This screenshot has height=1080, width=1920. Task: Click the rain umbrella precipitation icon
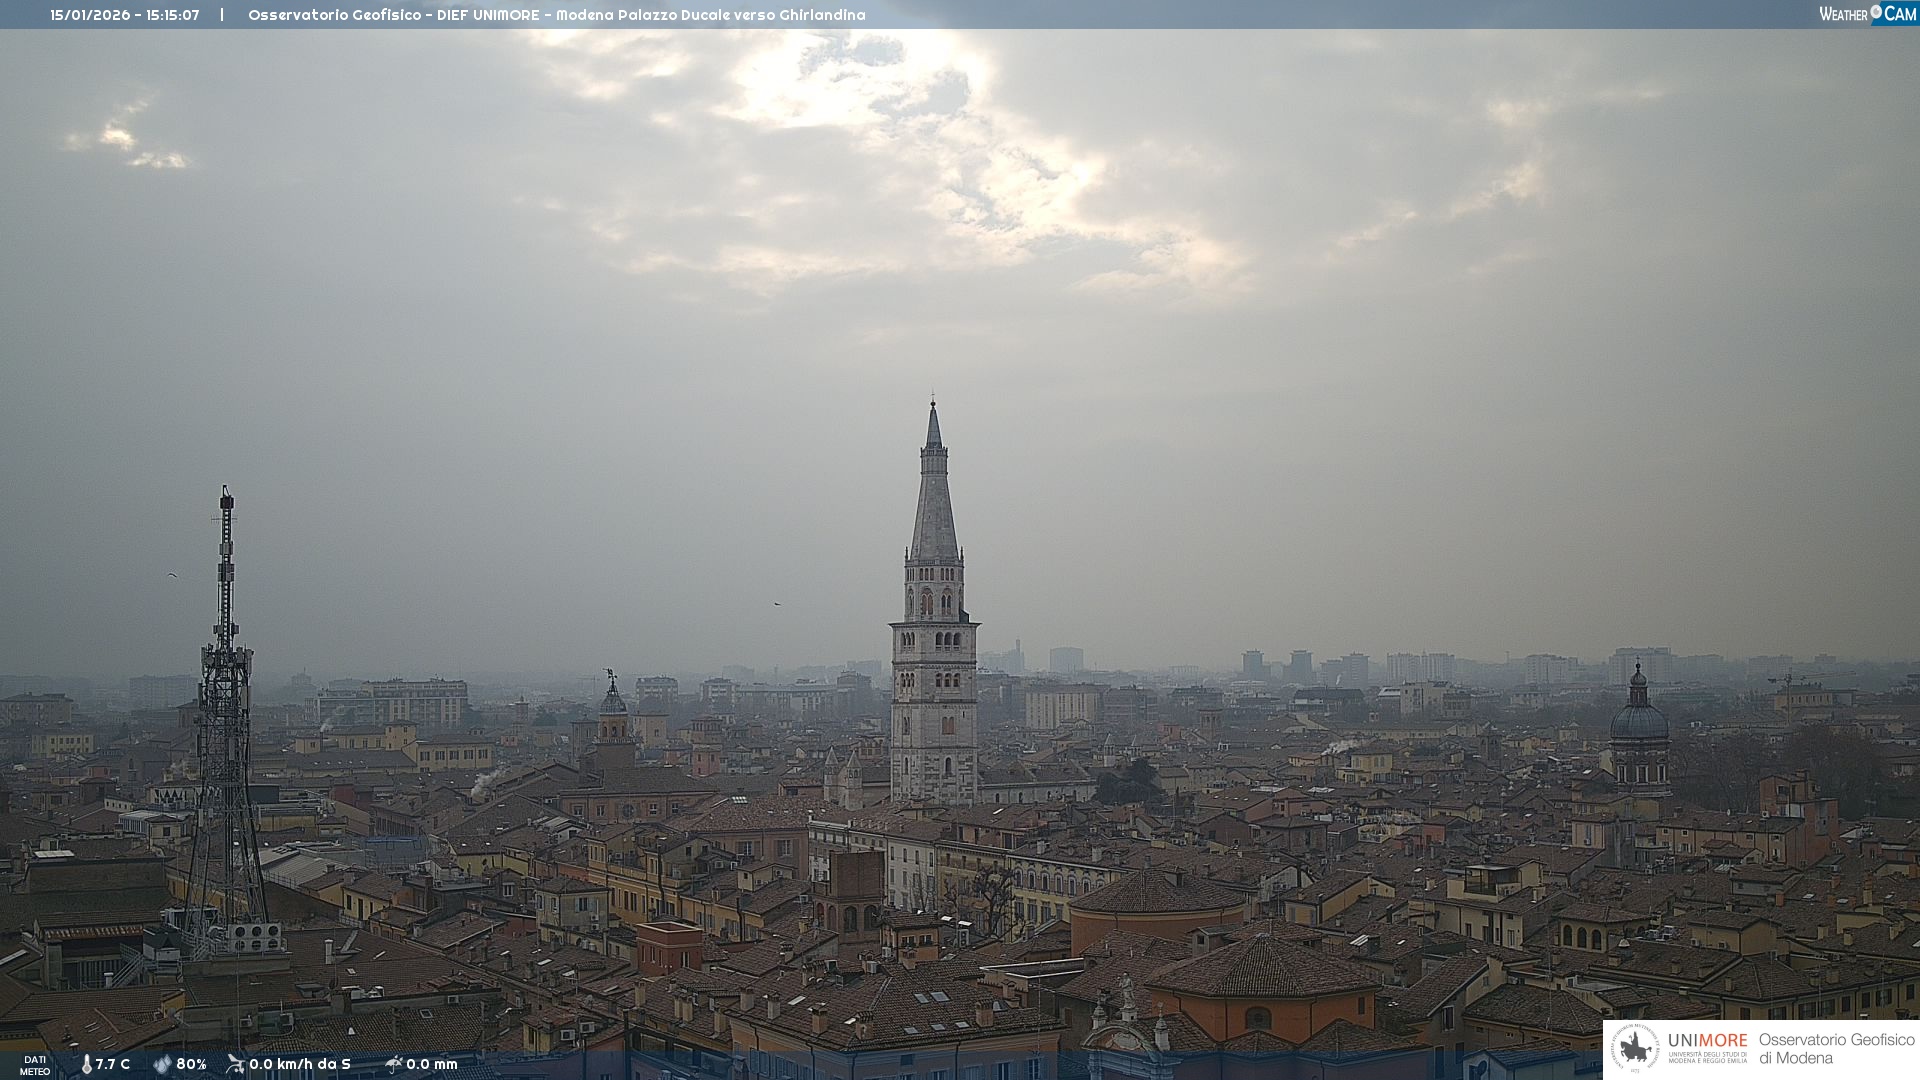coord(393,1064)
